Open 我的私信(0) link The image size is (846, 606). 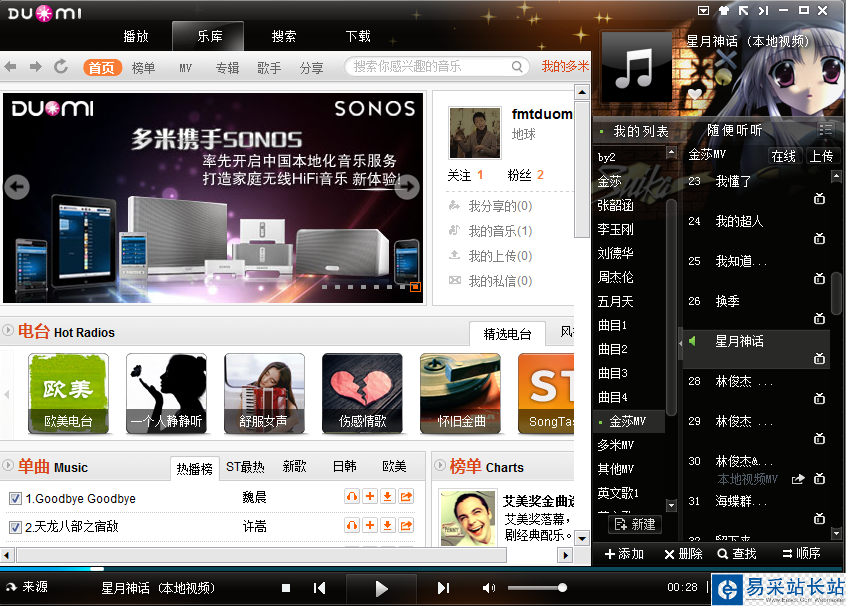500,281
